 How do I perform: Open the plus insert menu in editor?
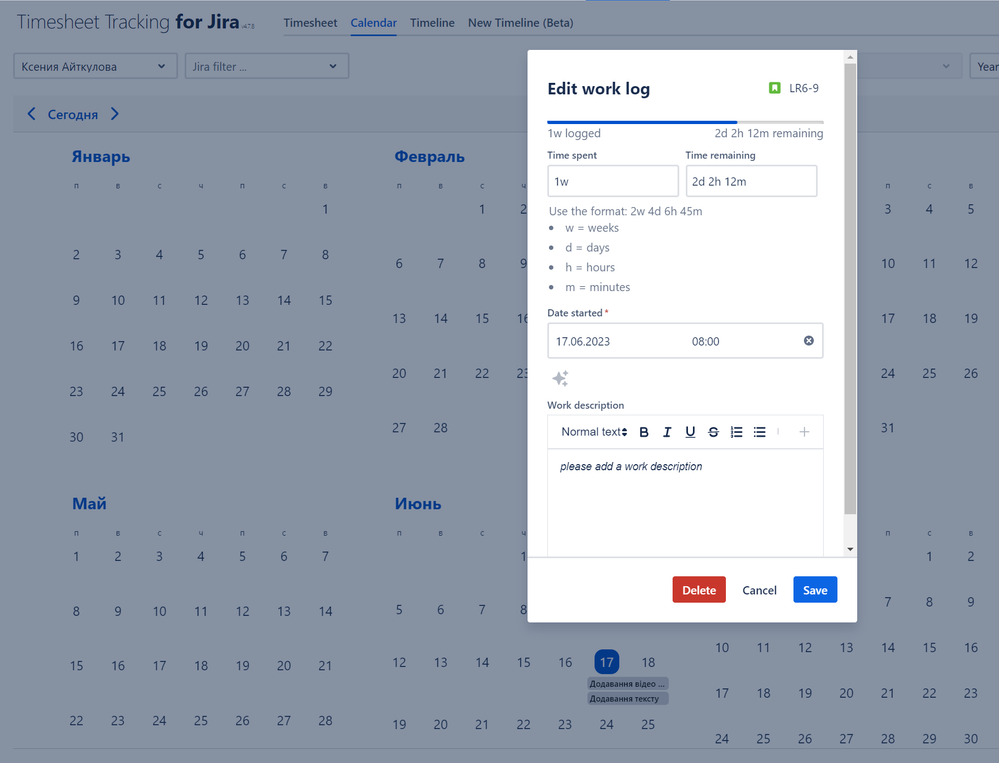pos(804,432)
